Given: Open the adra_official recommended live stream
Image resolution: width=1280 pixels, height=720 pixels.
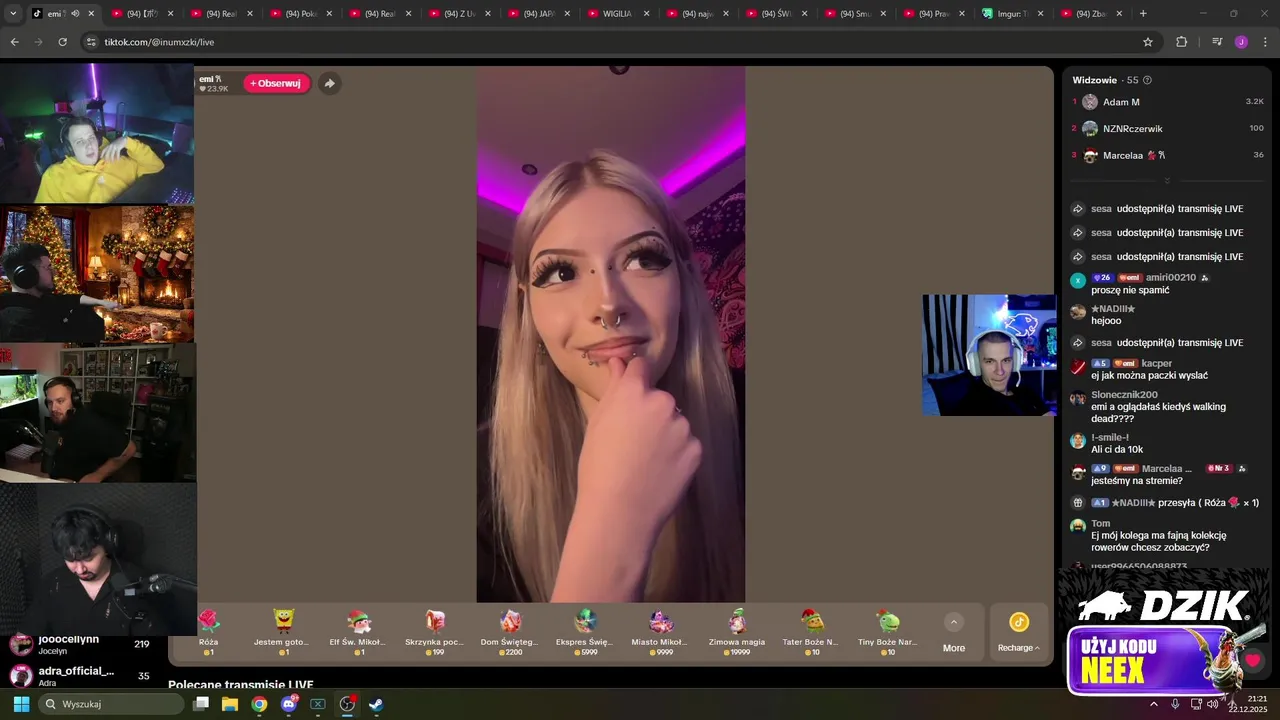Looking at the screenshot, I should point(80,676).
